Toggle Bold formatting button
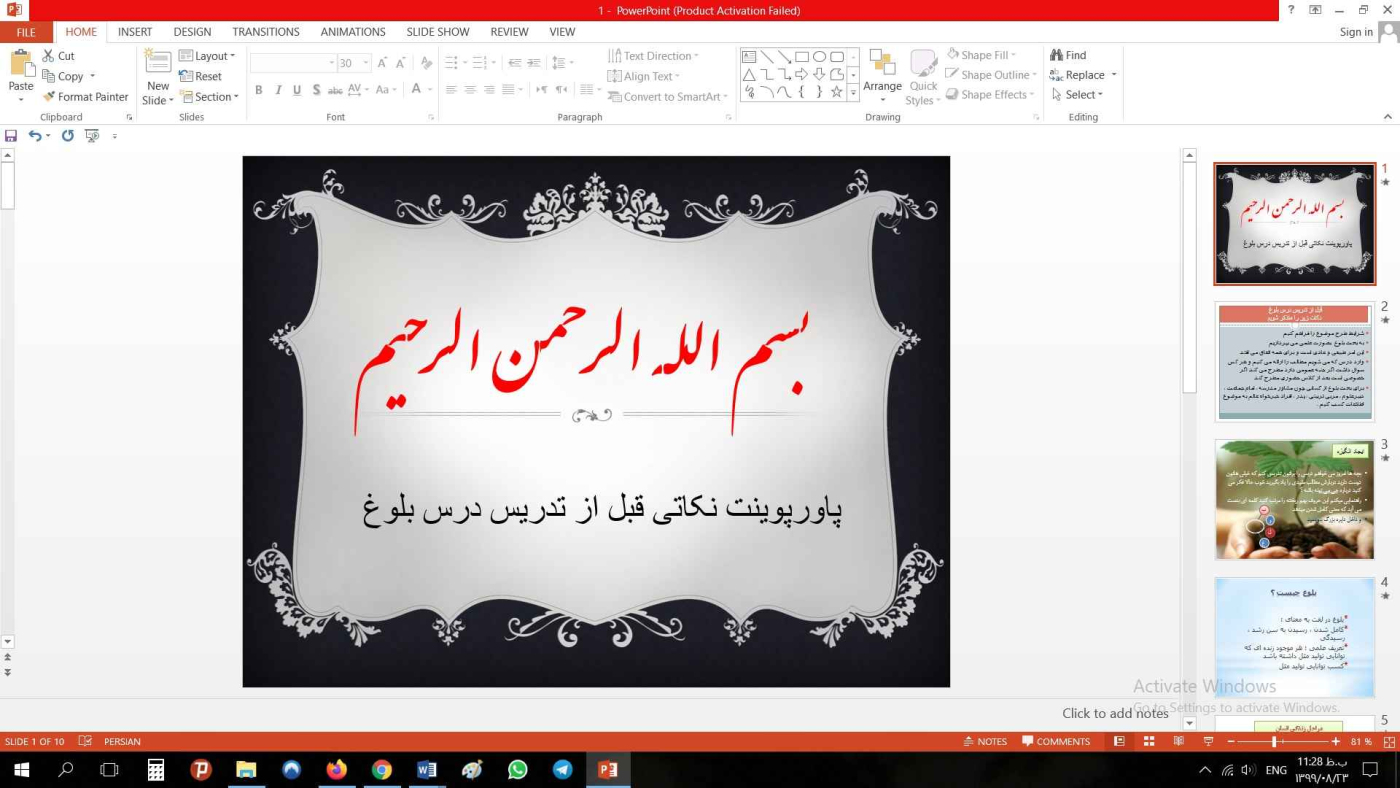The height and width of the screenshot is (788, 1400). point(258,90)
